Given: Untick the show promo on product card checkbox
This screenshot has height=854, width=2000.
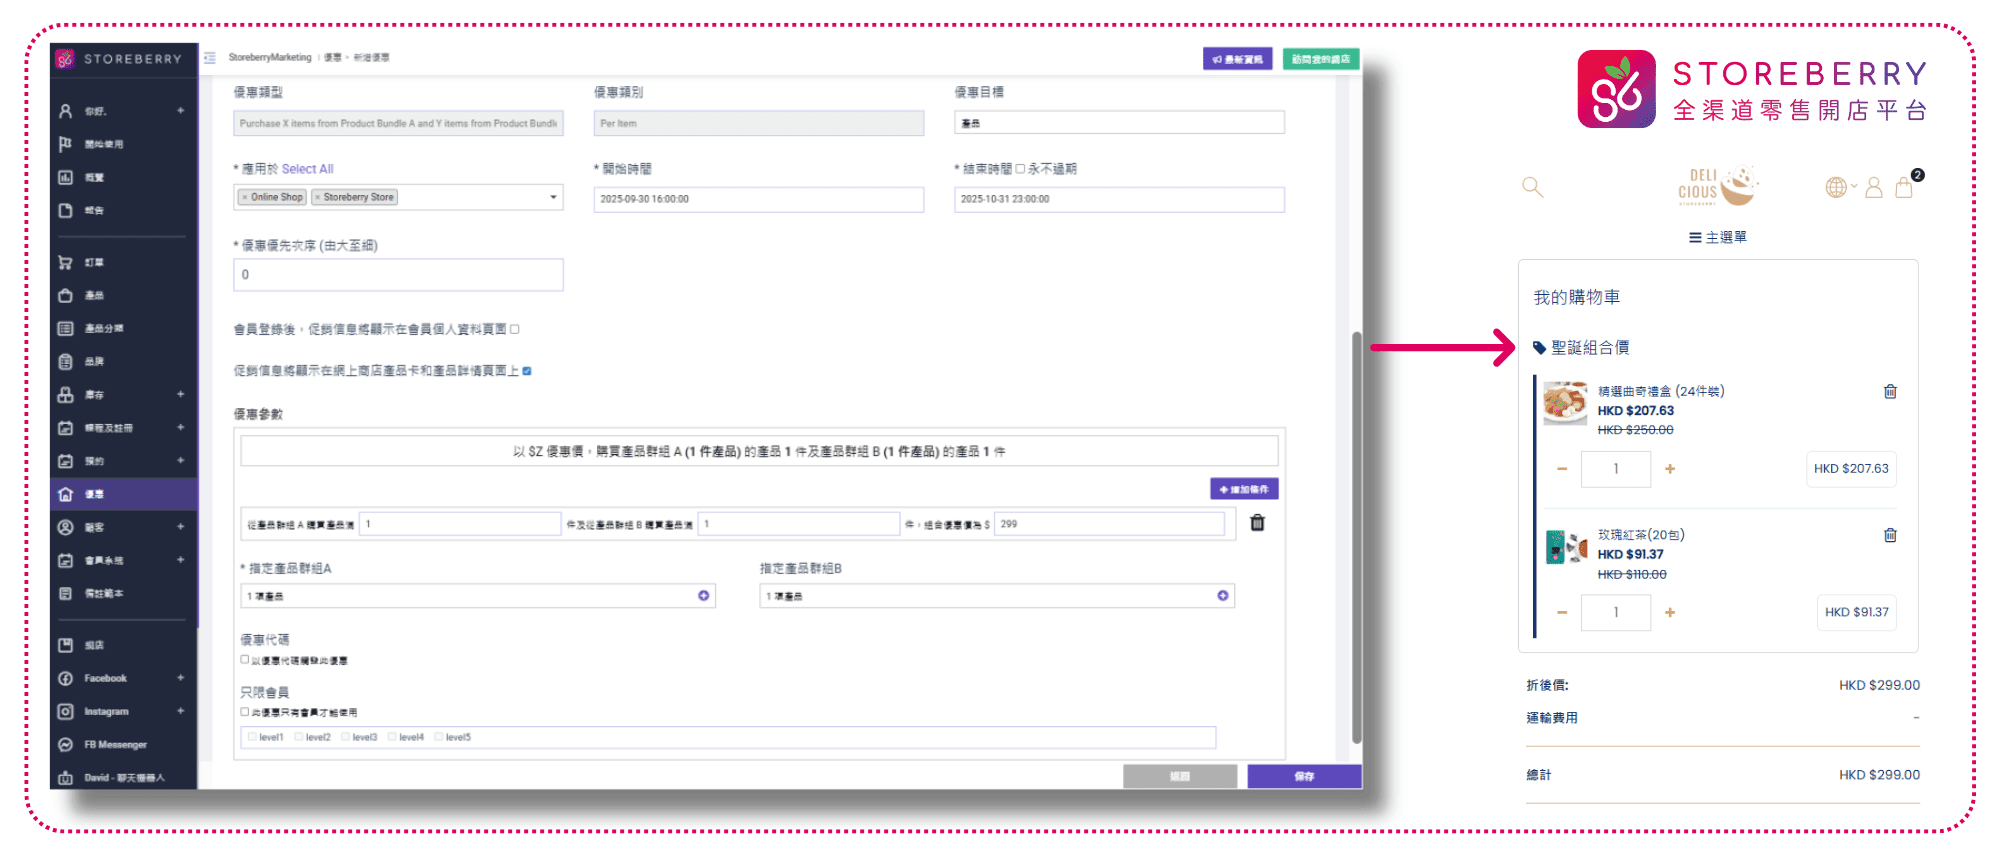Looking at the screenshot, I should point(527,371).
